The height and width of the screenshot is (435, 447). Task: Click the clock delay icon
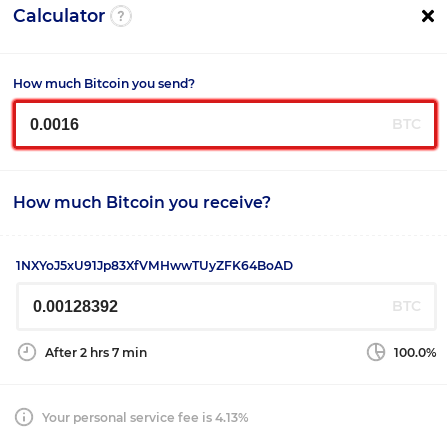pyautogui.click(x=27, y=352)
